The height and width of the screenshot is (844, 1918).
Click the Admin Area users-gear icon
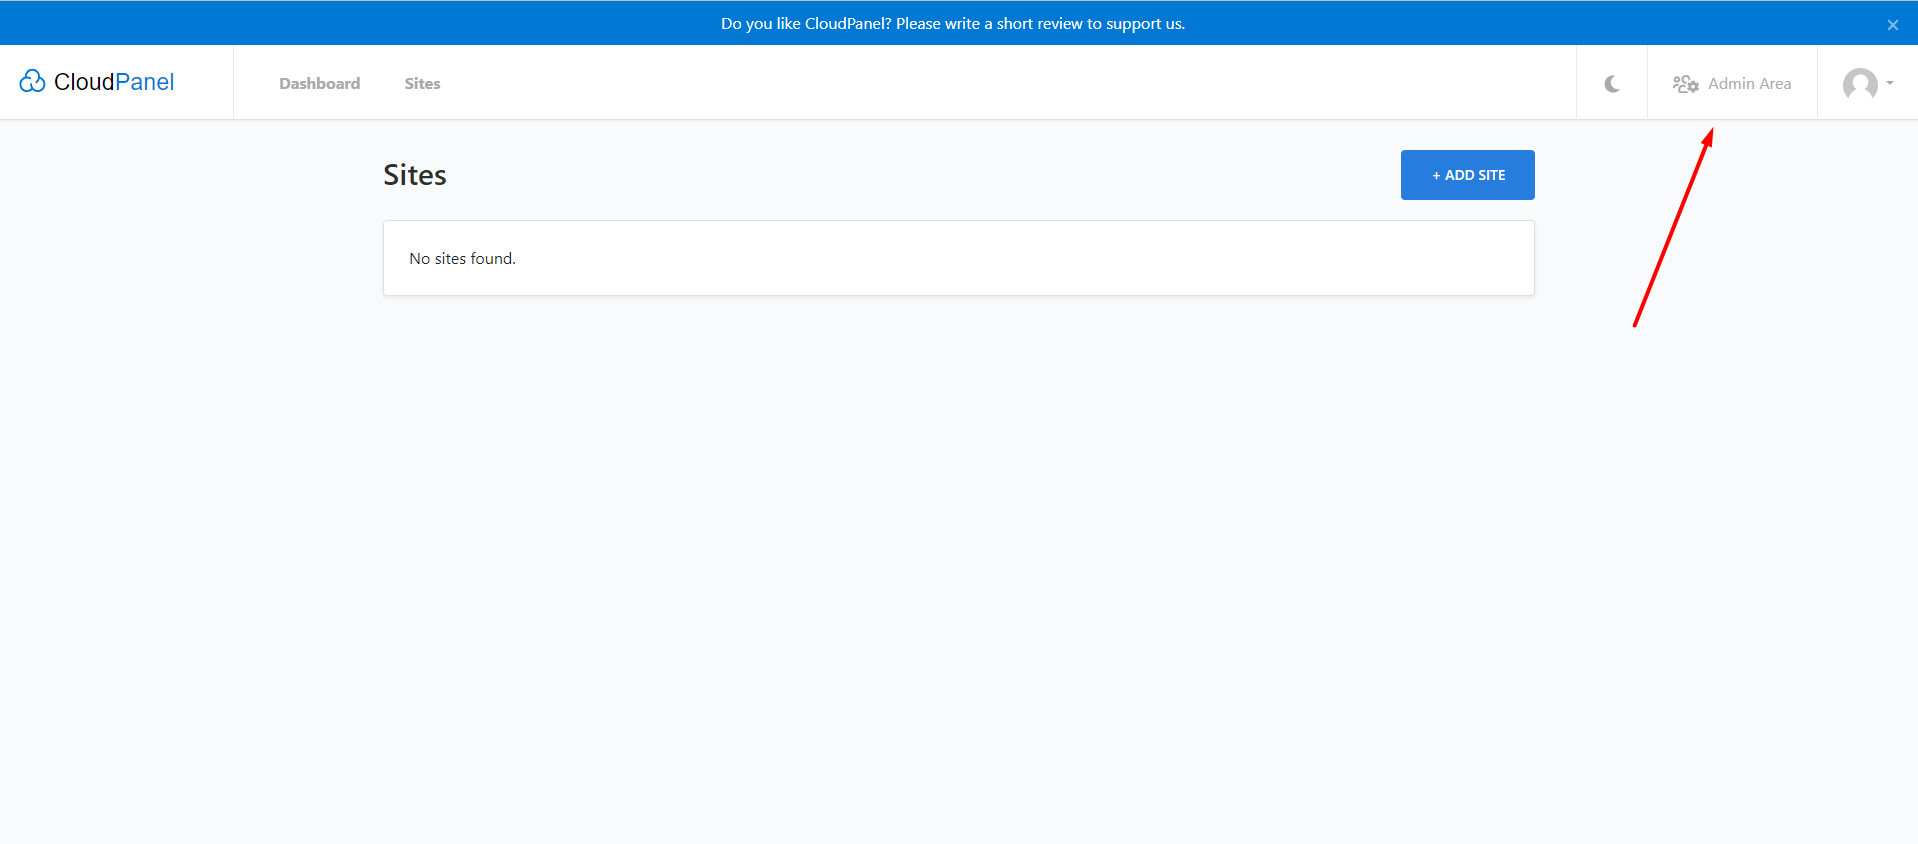1685,84
